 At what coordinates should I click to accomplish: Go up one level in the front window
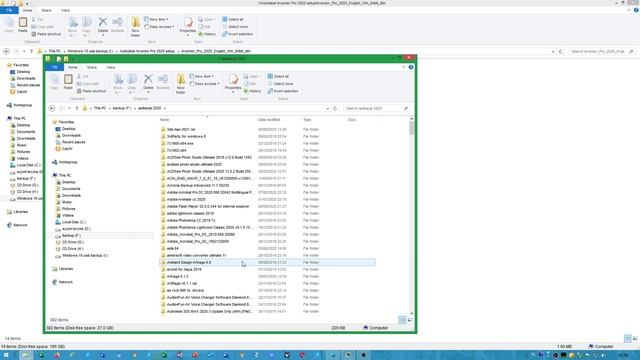(x=77, y=108)
